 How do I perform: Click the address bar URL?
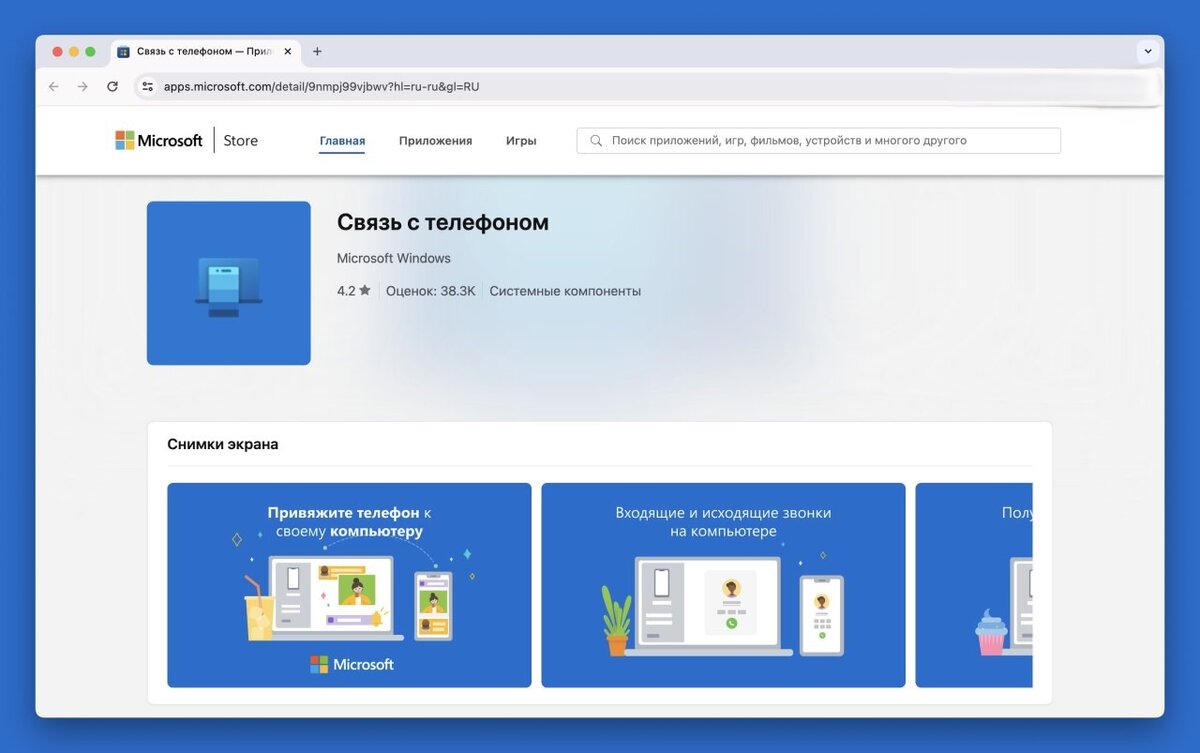[x=321, y=87]
